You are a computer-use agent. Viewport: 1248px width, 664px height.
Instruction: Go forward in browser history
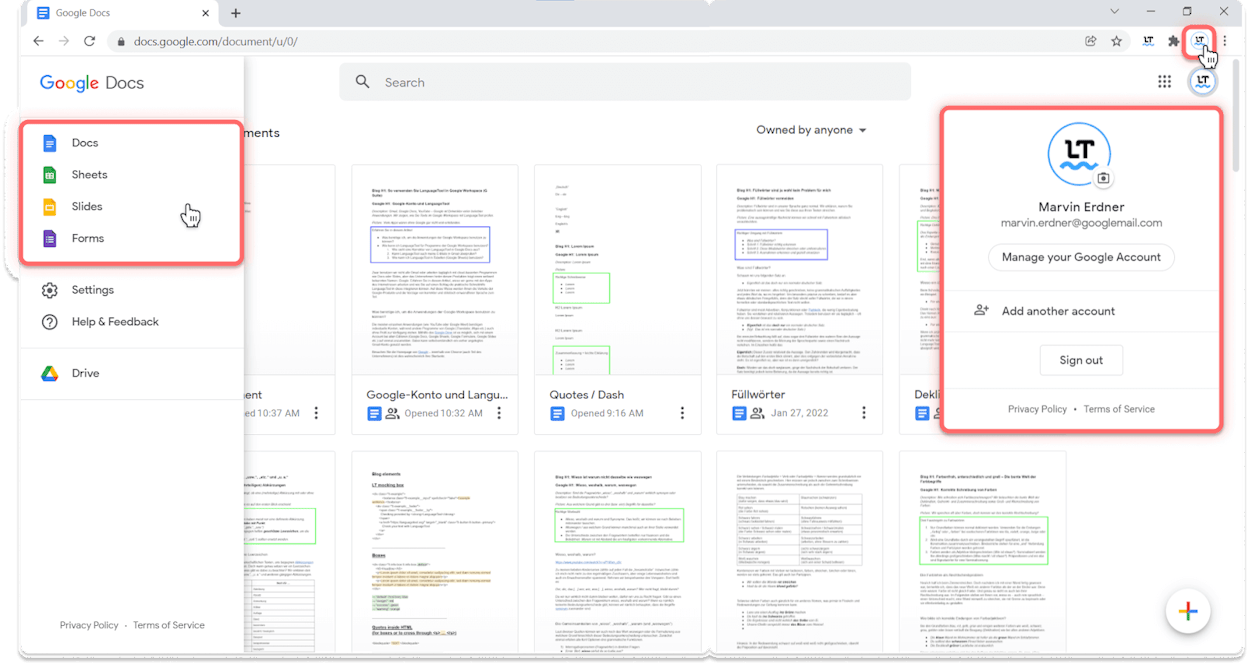tap(64, 41)
